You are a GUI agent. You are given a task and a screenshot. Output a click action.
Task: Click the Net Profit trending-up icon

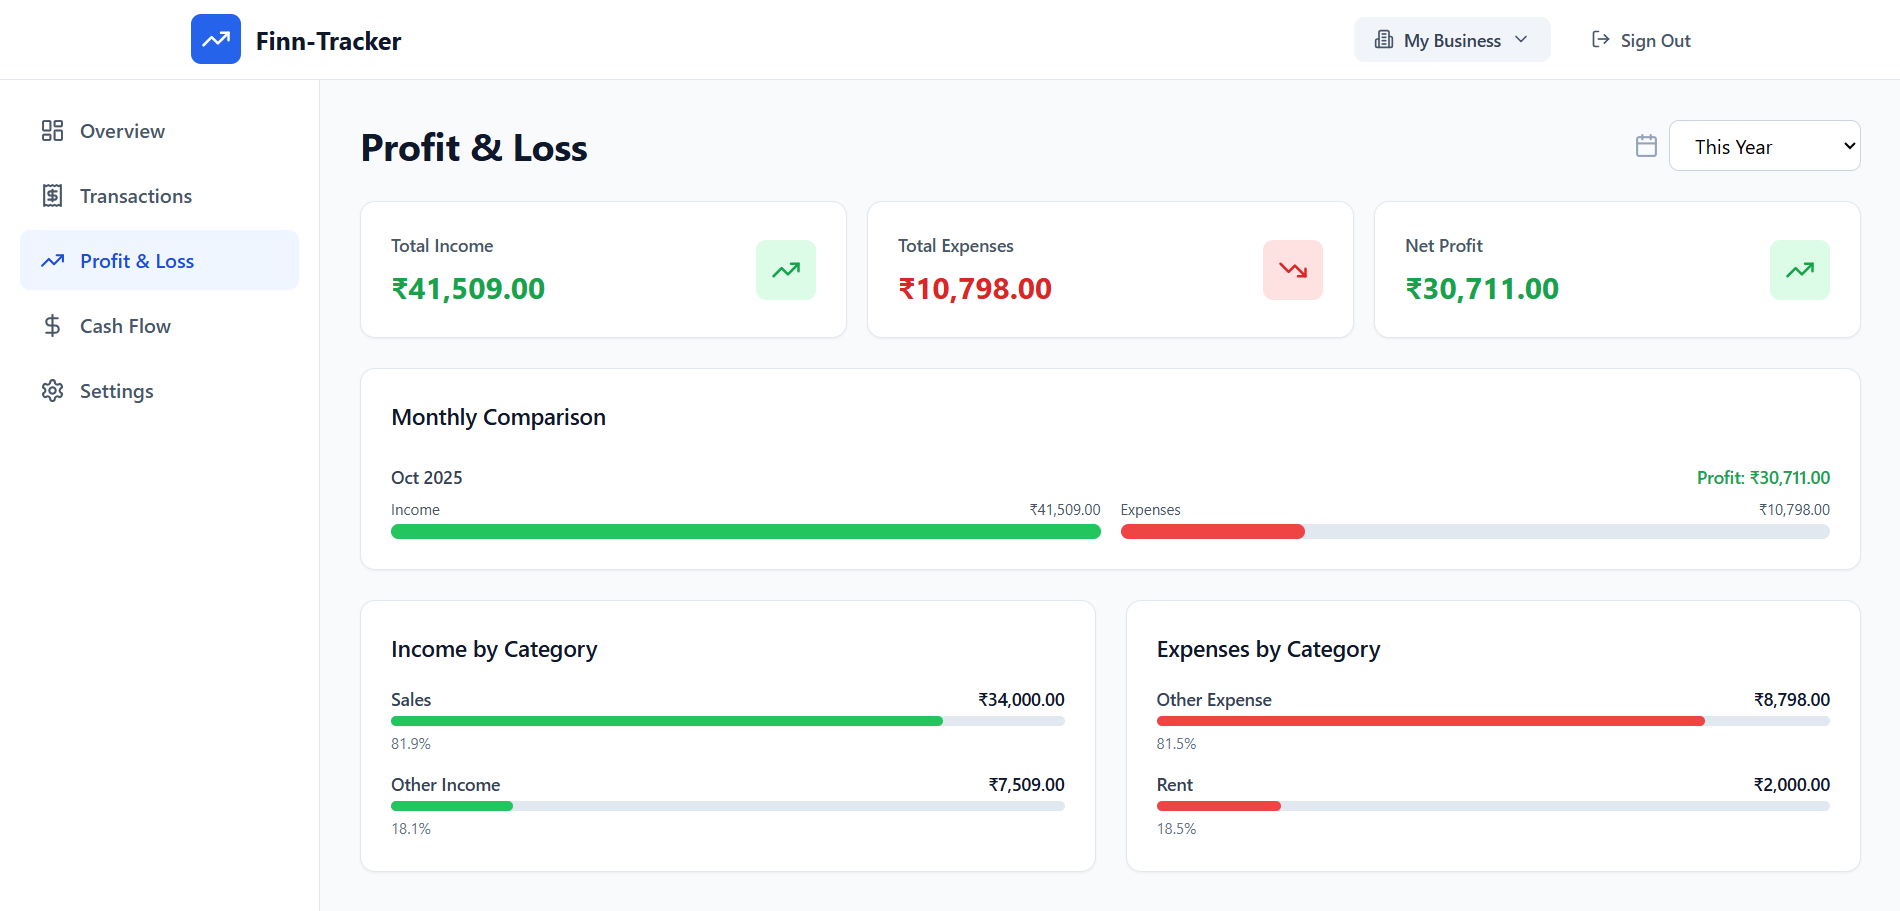[x=1799, y=270]
